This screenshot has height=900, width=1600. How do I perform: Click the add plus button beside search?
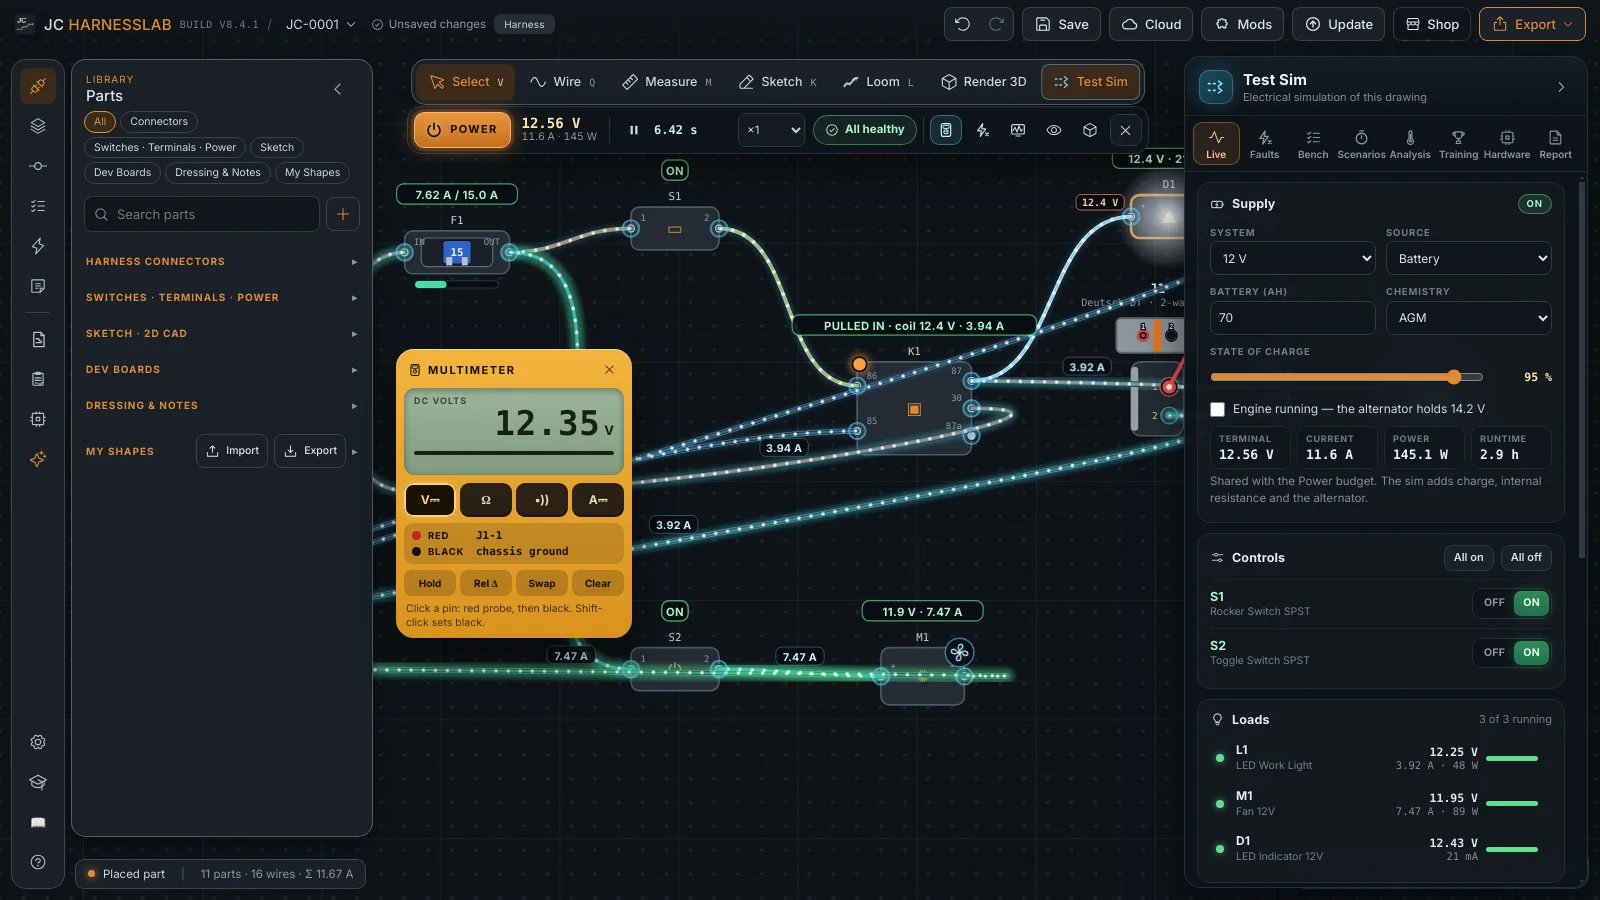pyautogui.click(x=343, y=214)
